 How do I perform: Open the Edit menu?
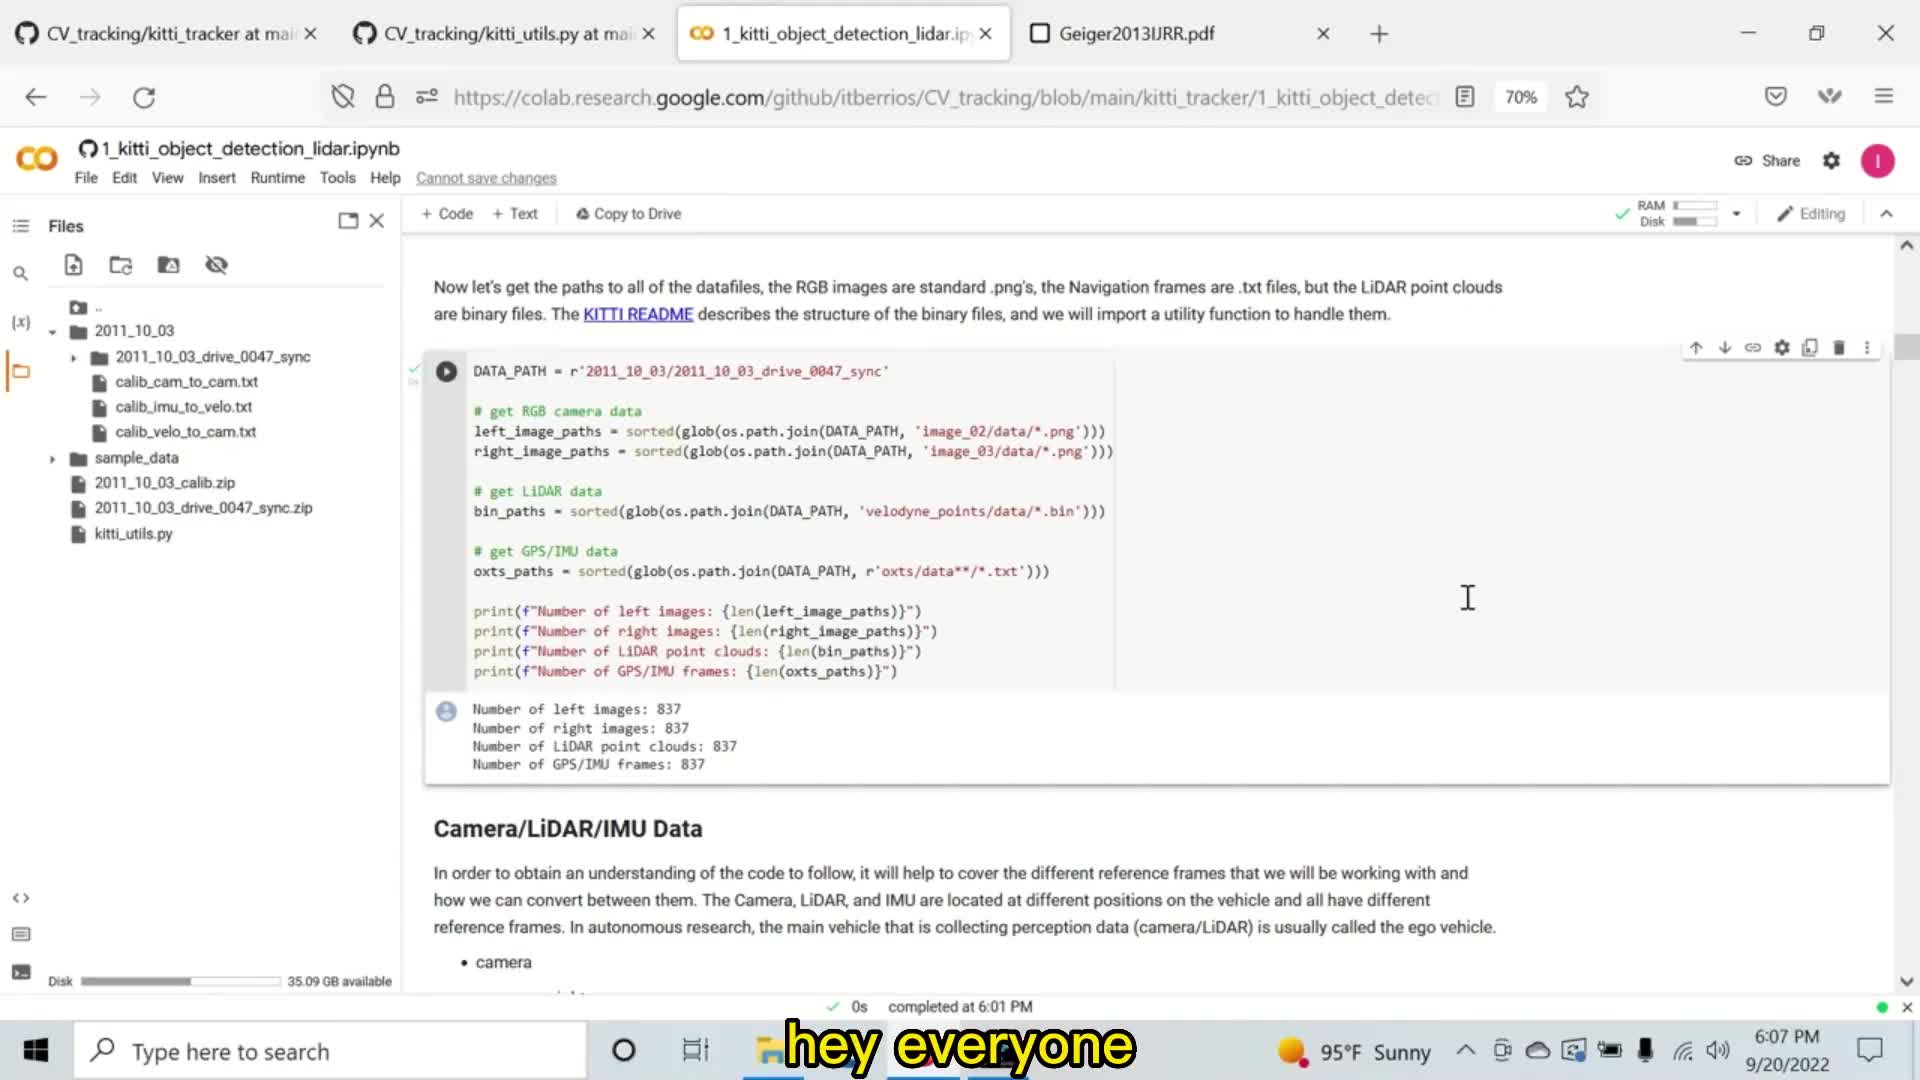coord(124,178)
